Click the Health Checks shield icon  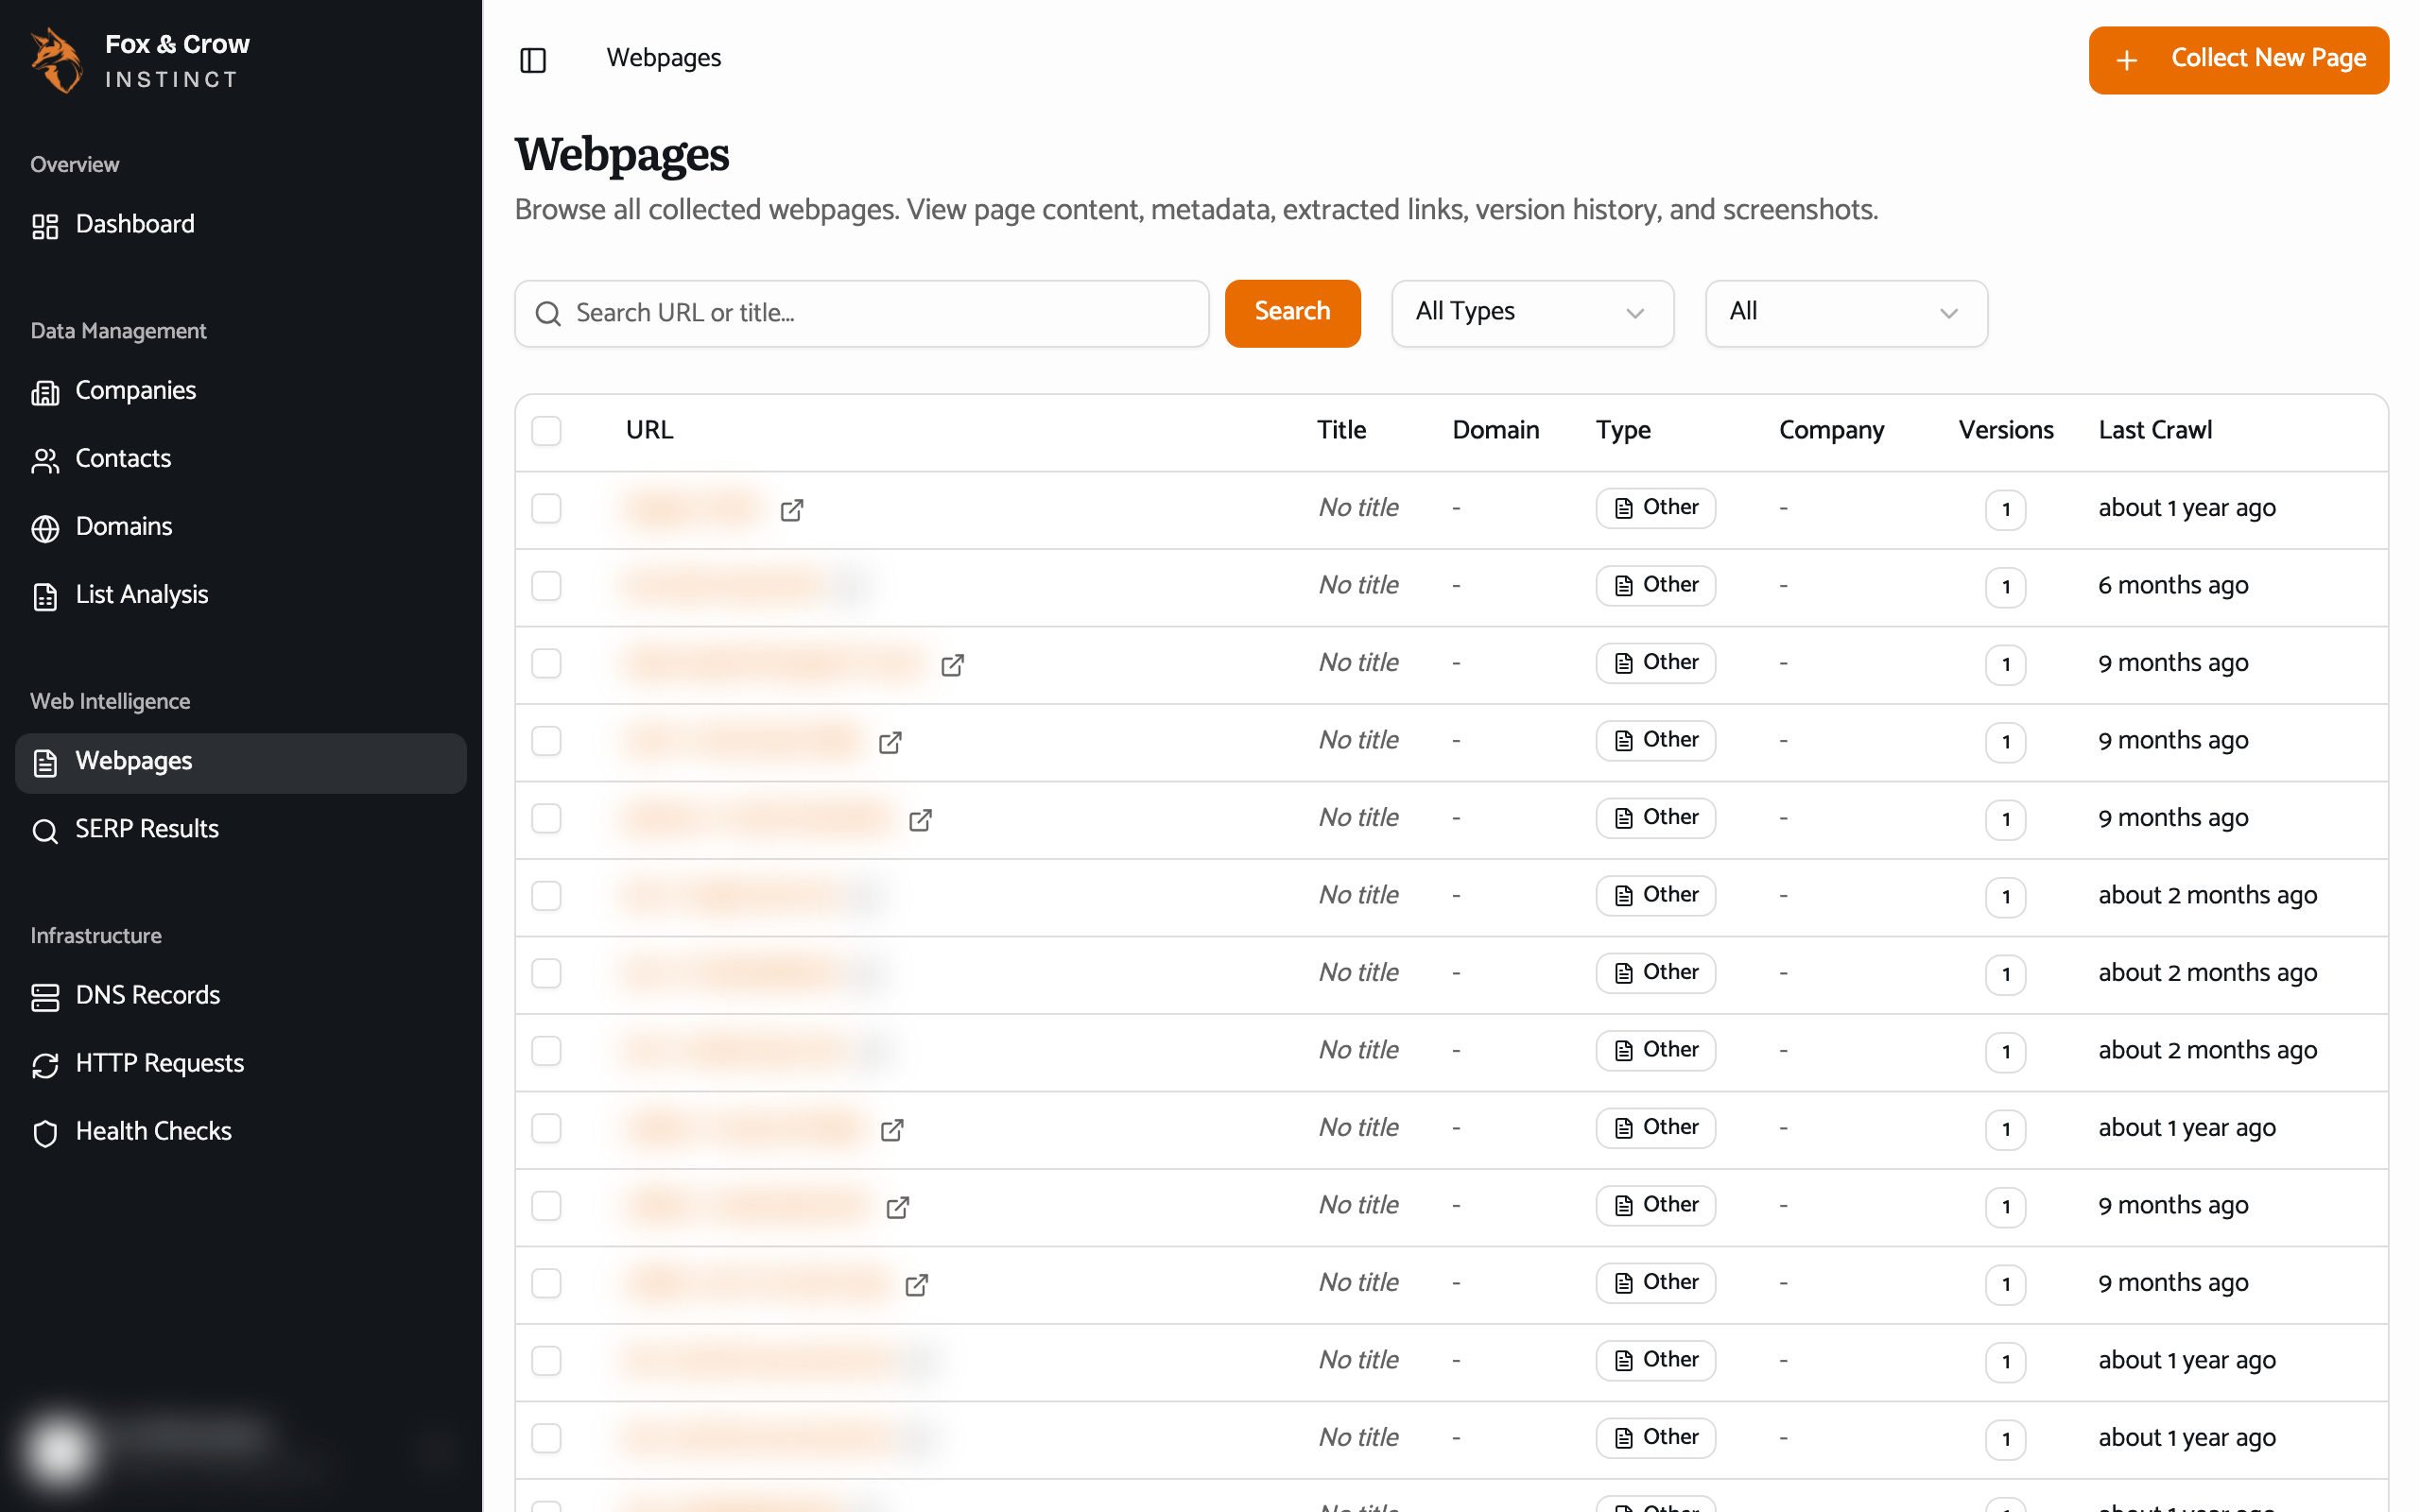pos(45,1133)
